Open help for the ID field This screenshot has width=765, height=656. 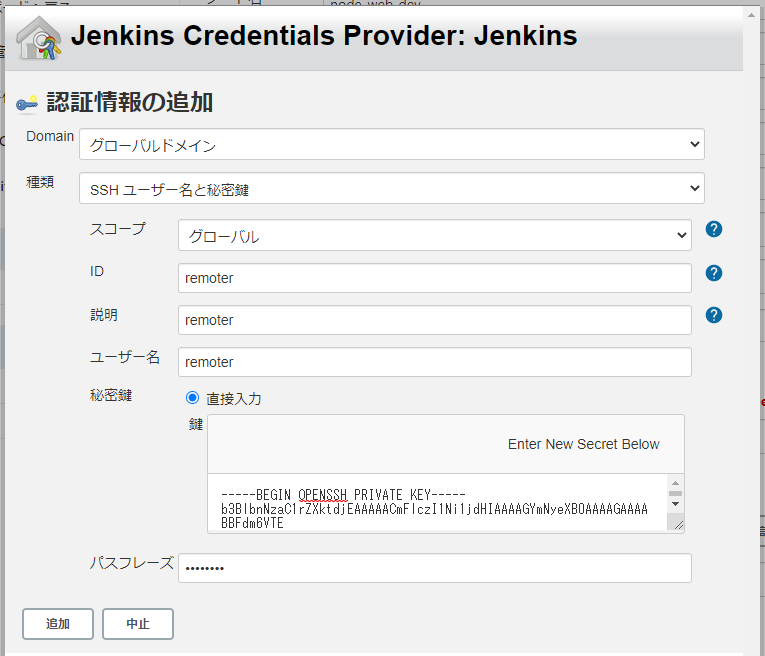click(x=713, y=273)
